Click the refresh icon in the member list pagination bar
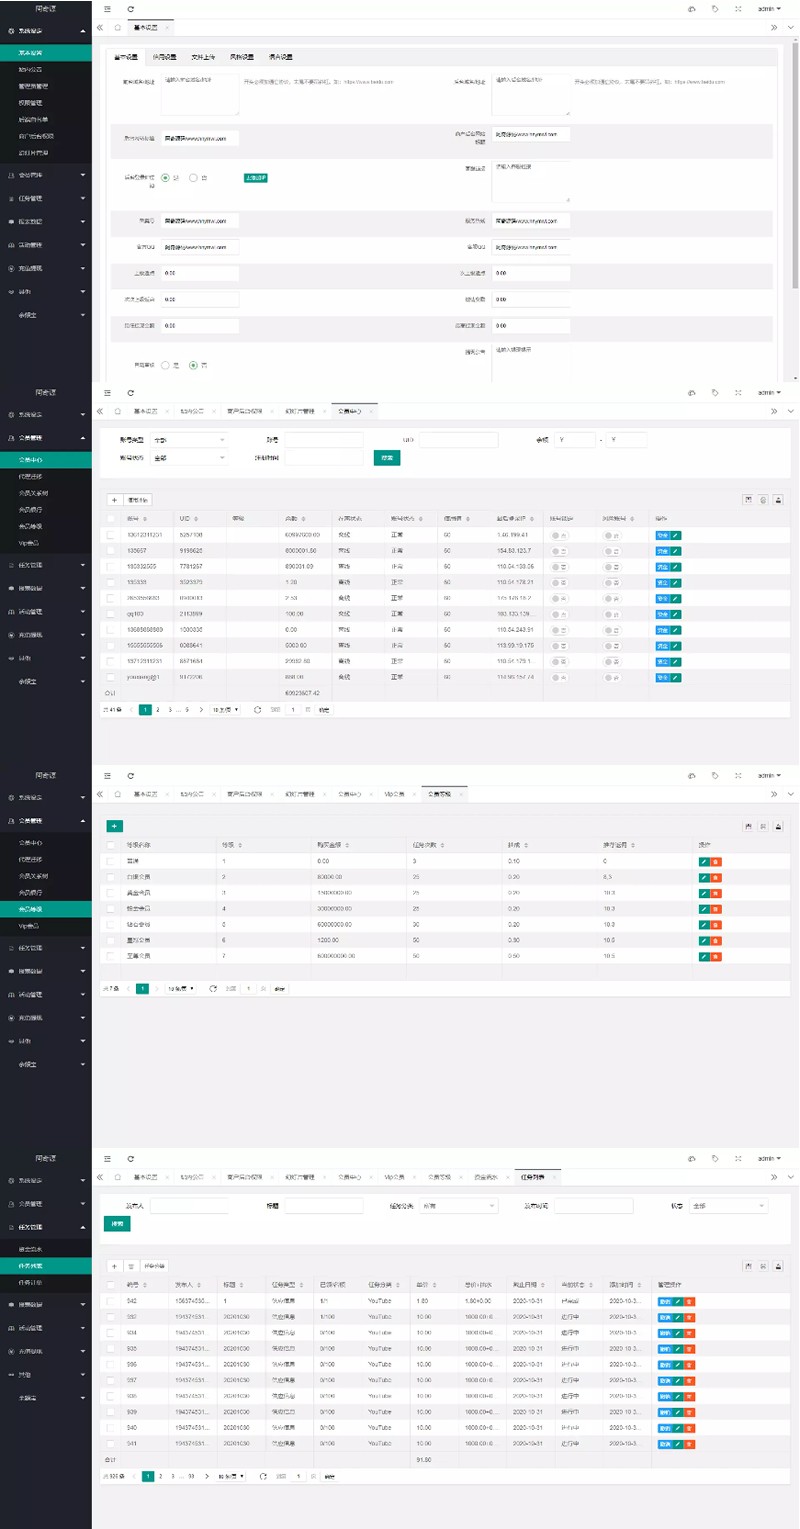This screenshot has width=800, height=1529. (258, 709)
